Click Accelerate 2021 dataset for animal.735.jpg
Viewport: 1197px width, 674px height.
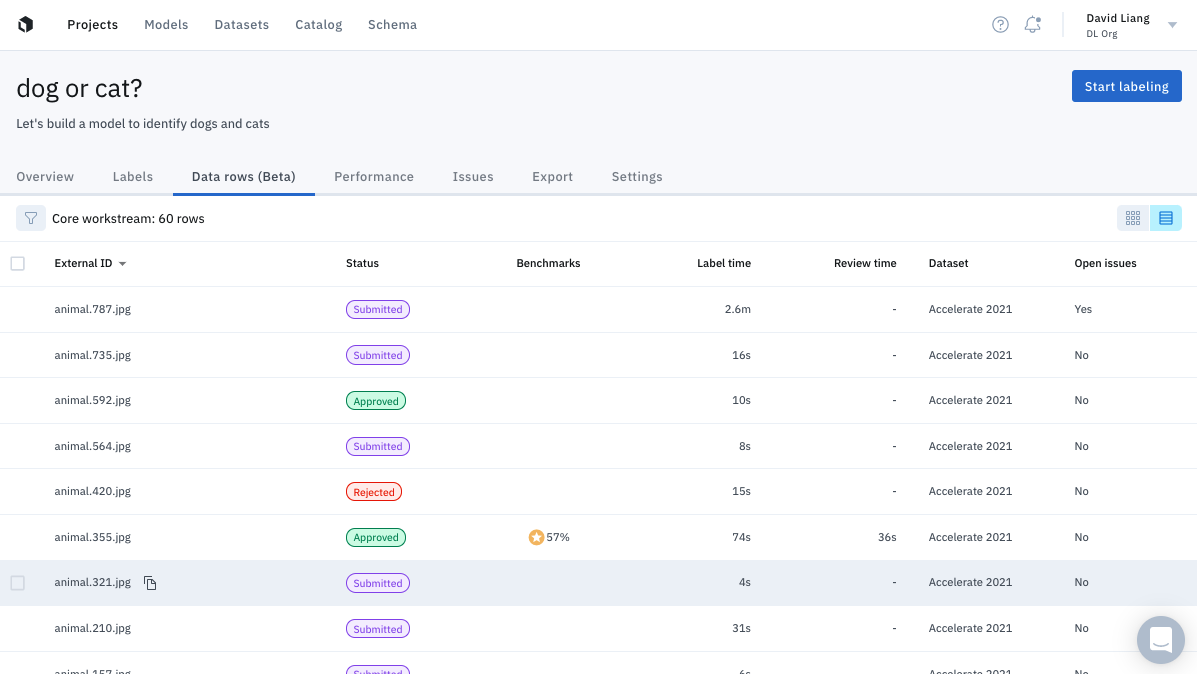pos(970,355)
